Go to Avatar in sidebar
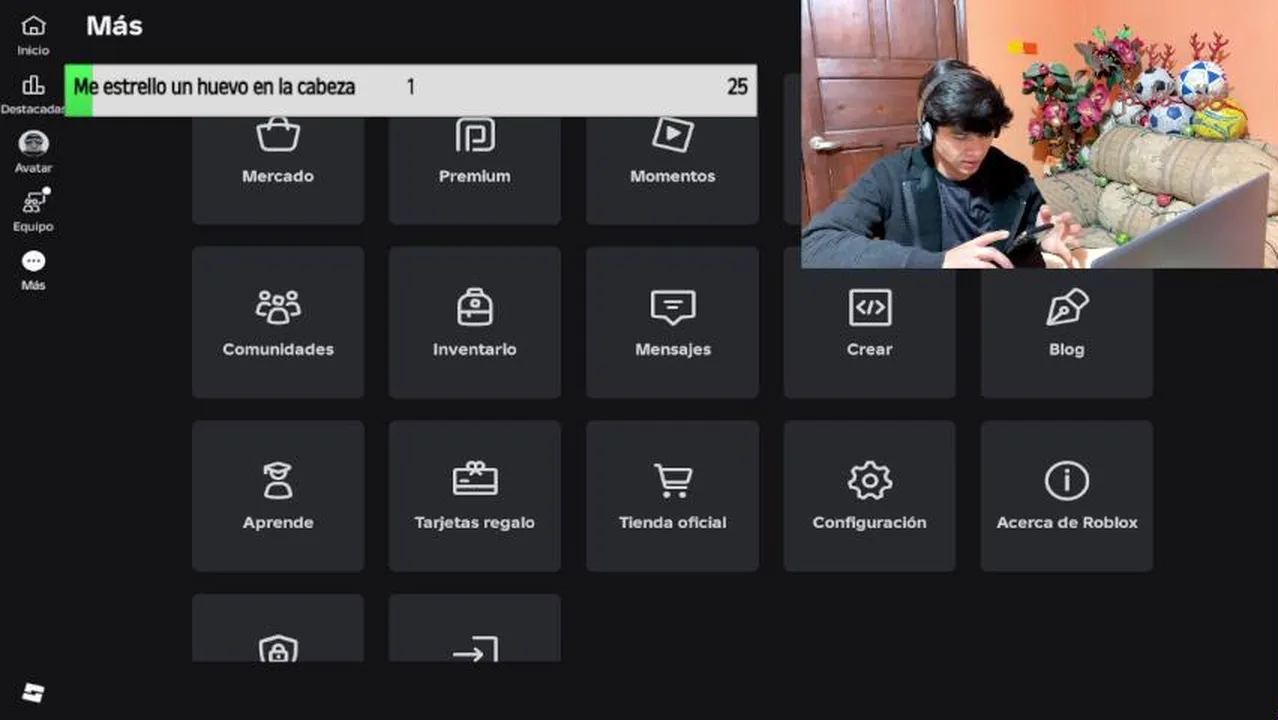1278x720 pixels. coord(33,151)
